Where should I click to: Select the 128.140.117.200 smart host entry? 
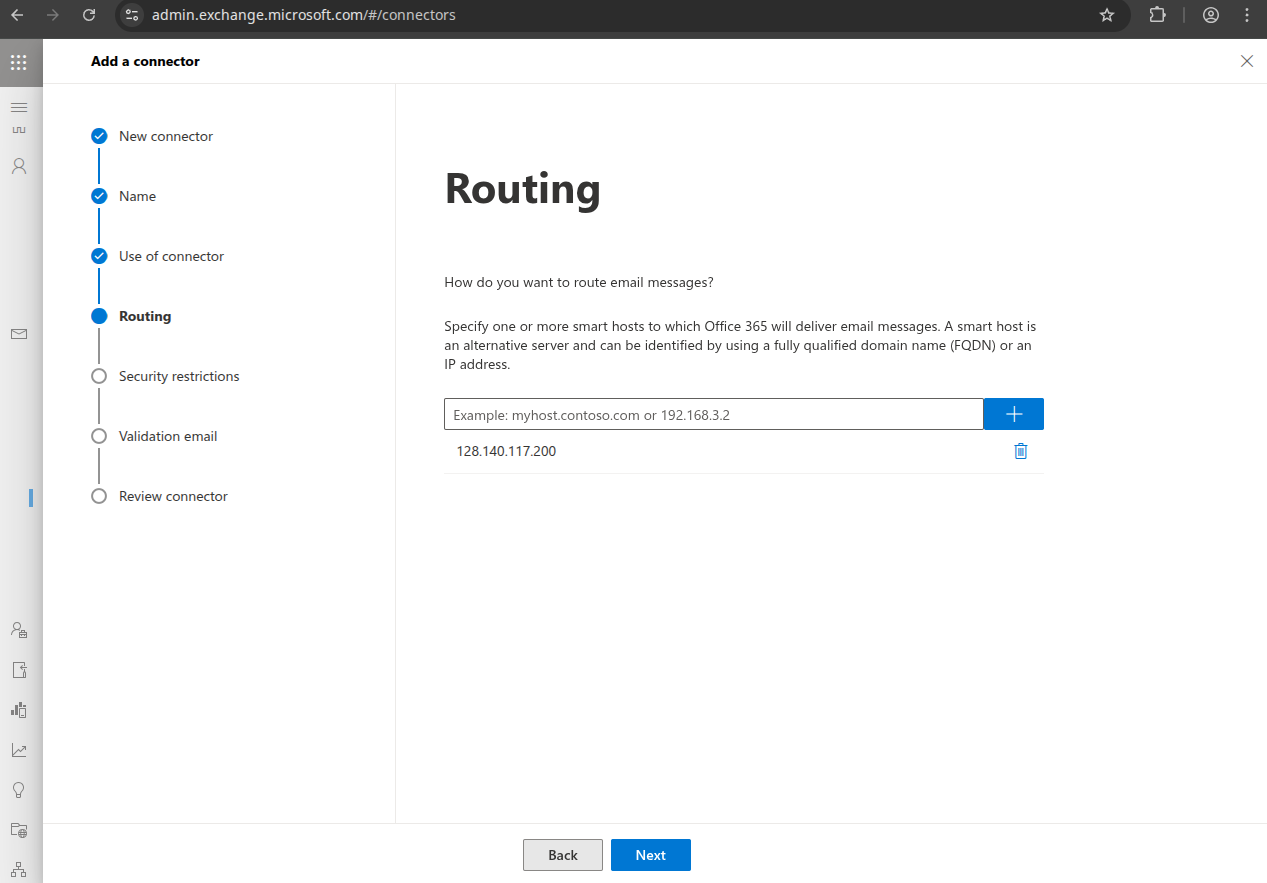(x=506, y=451)
